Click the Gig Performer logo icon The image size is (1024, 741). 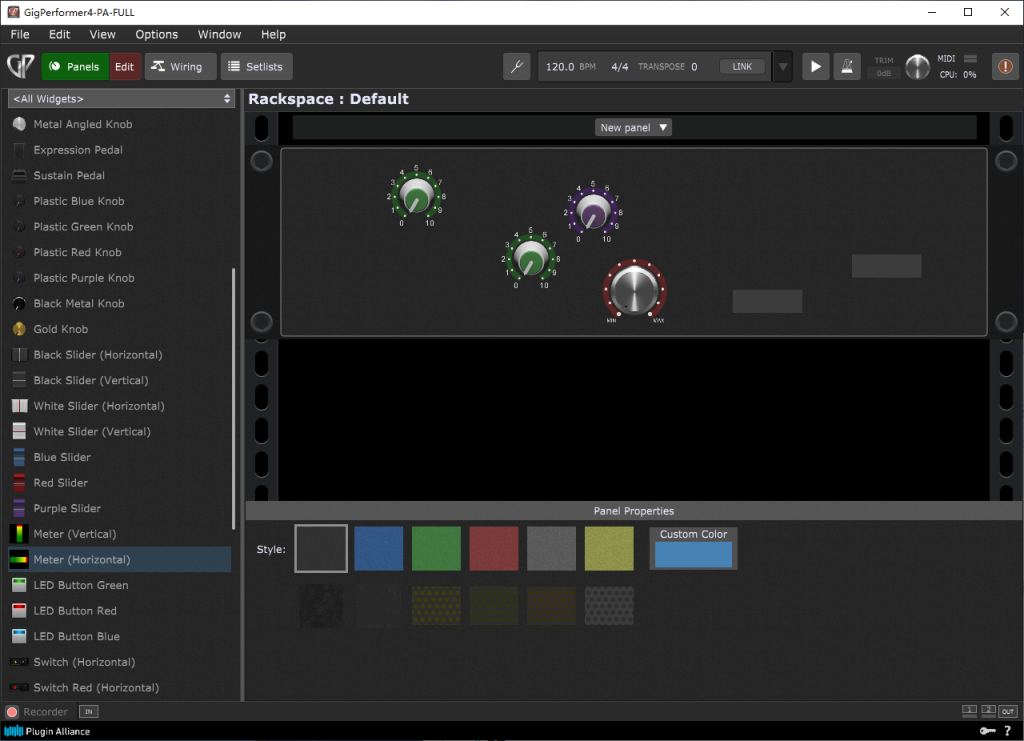click(x=20, y=66)
